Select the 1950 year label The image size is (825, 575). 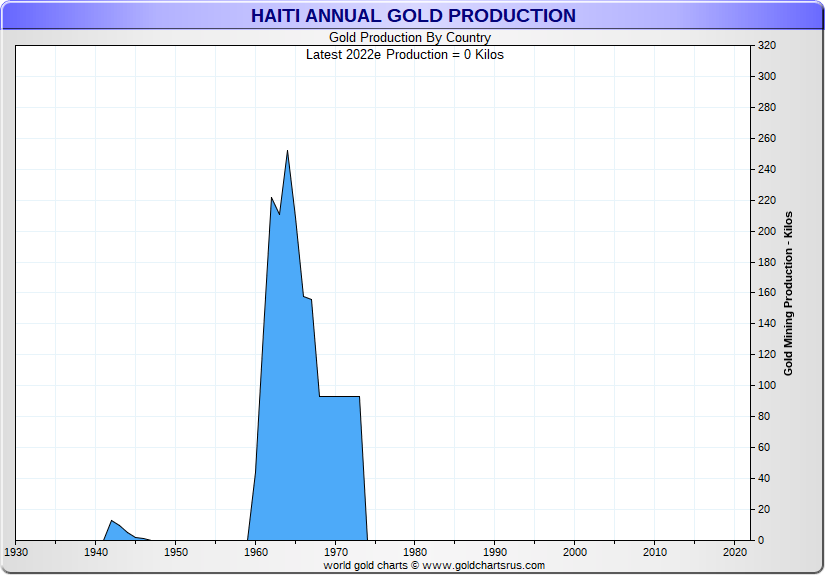pyautogui.click(x=175, y=551)
